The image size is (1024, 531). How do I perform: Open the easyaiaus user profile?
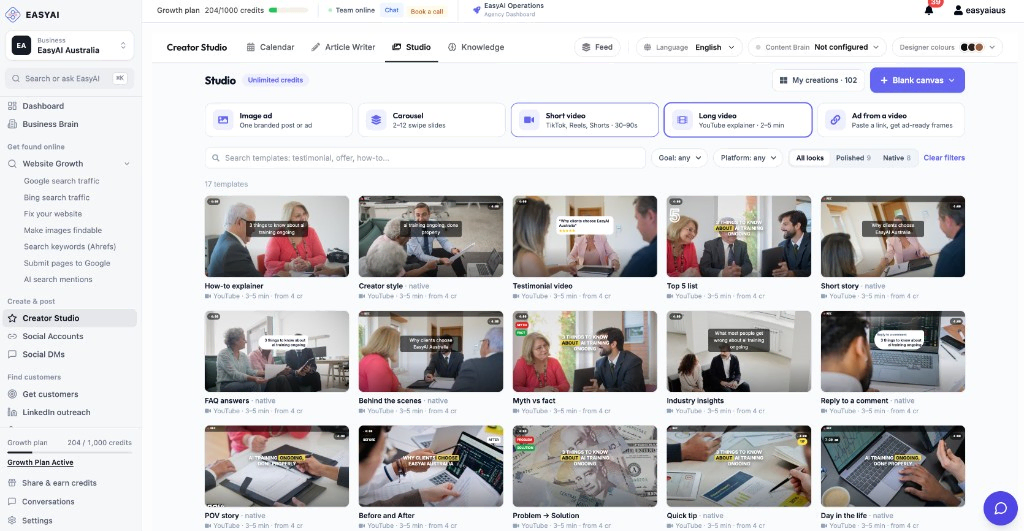tap(979, 10)
